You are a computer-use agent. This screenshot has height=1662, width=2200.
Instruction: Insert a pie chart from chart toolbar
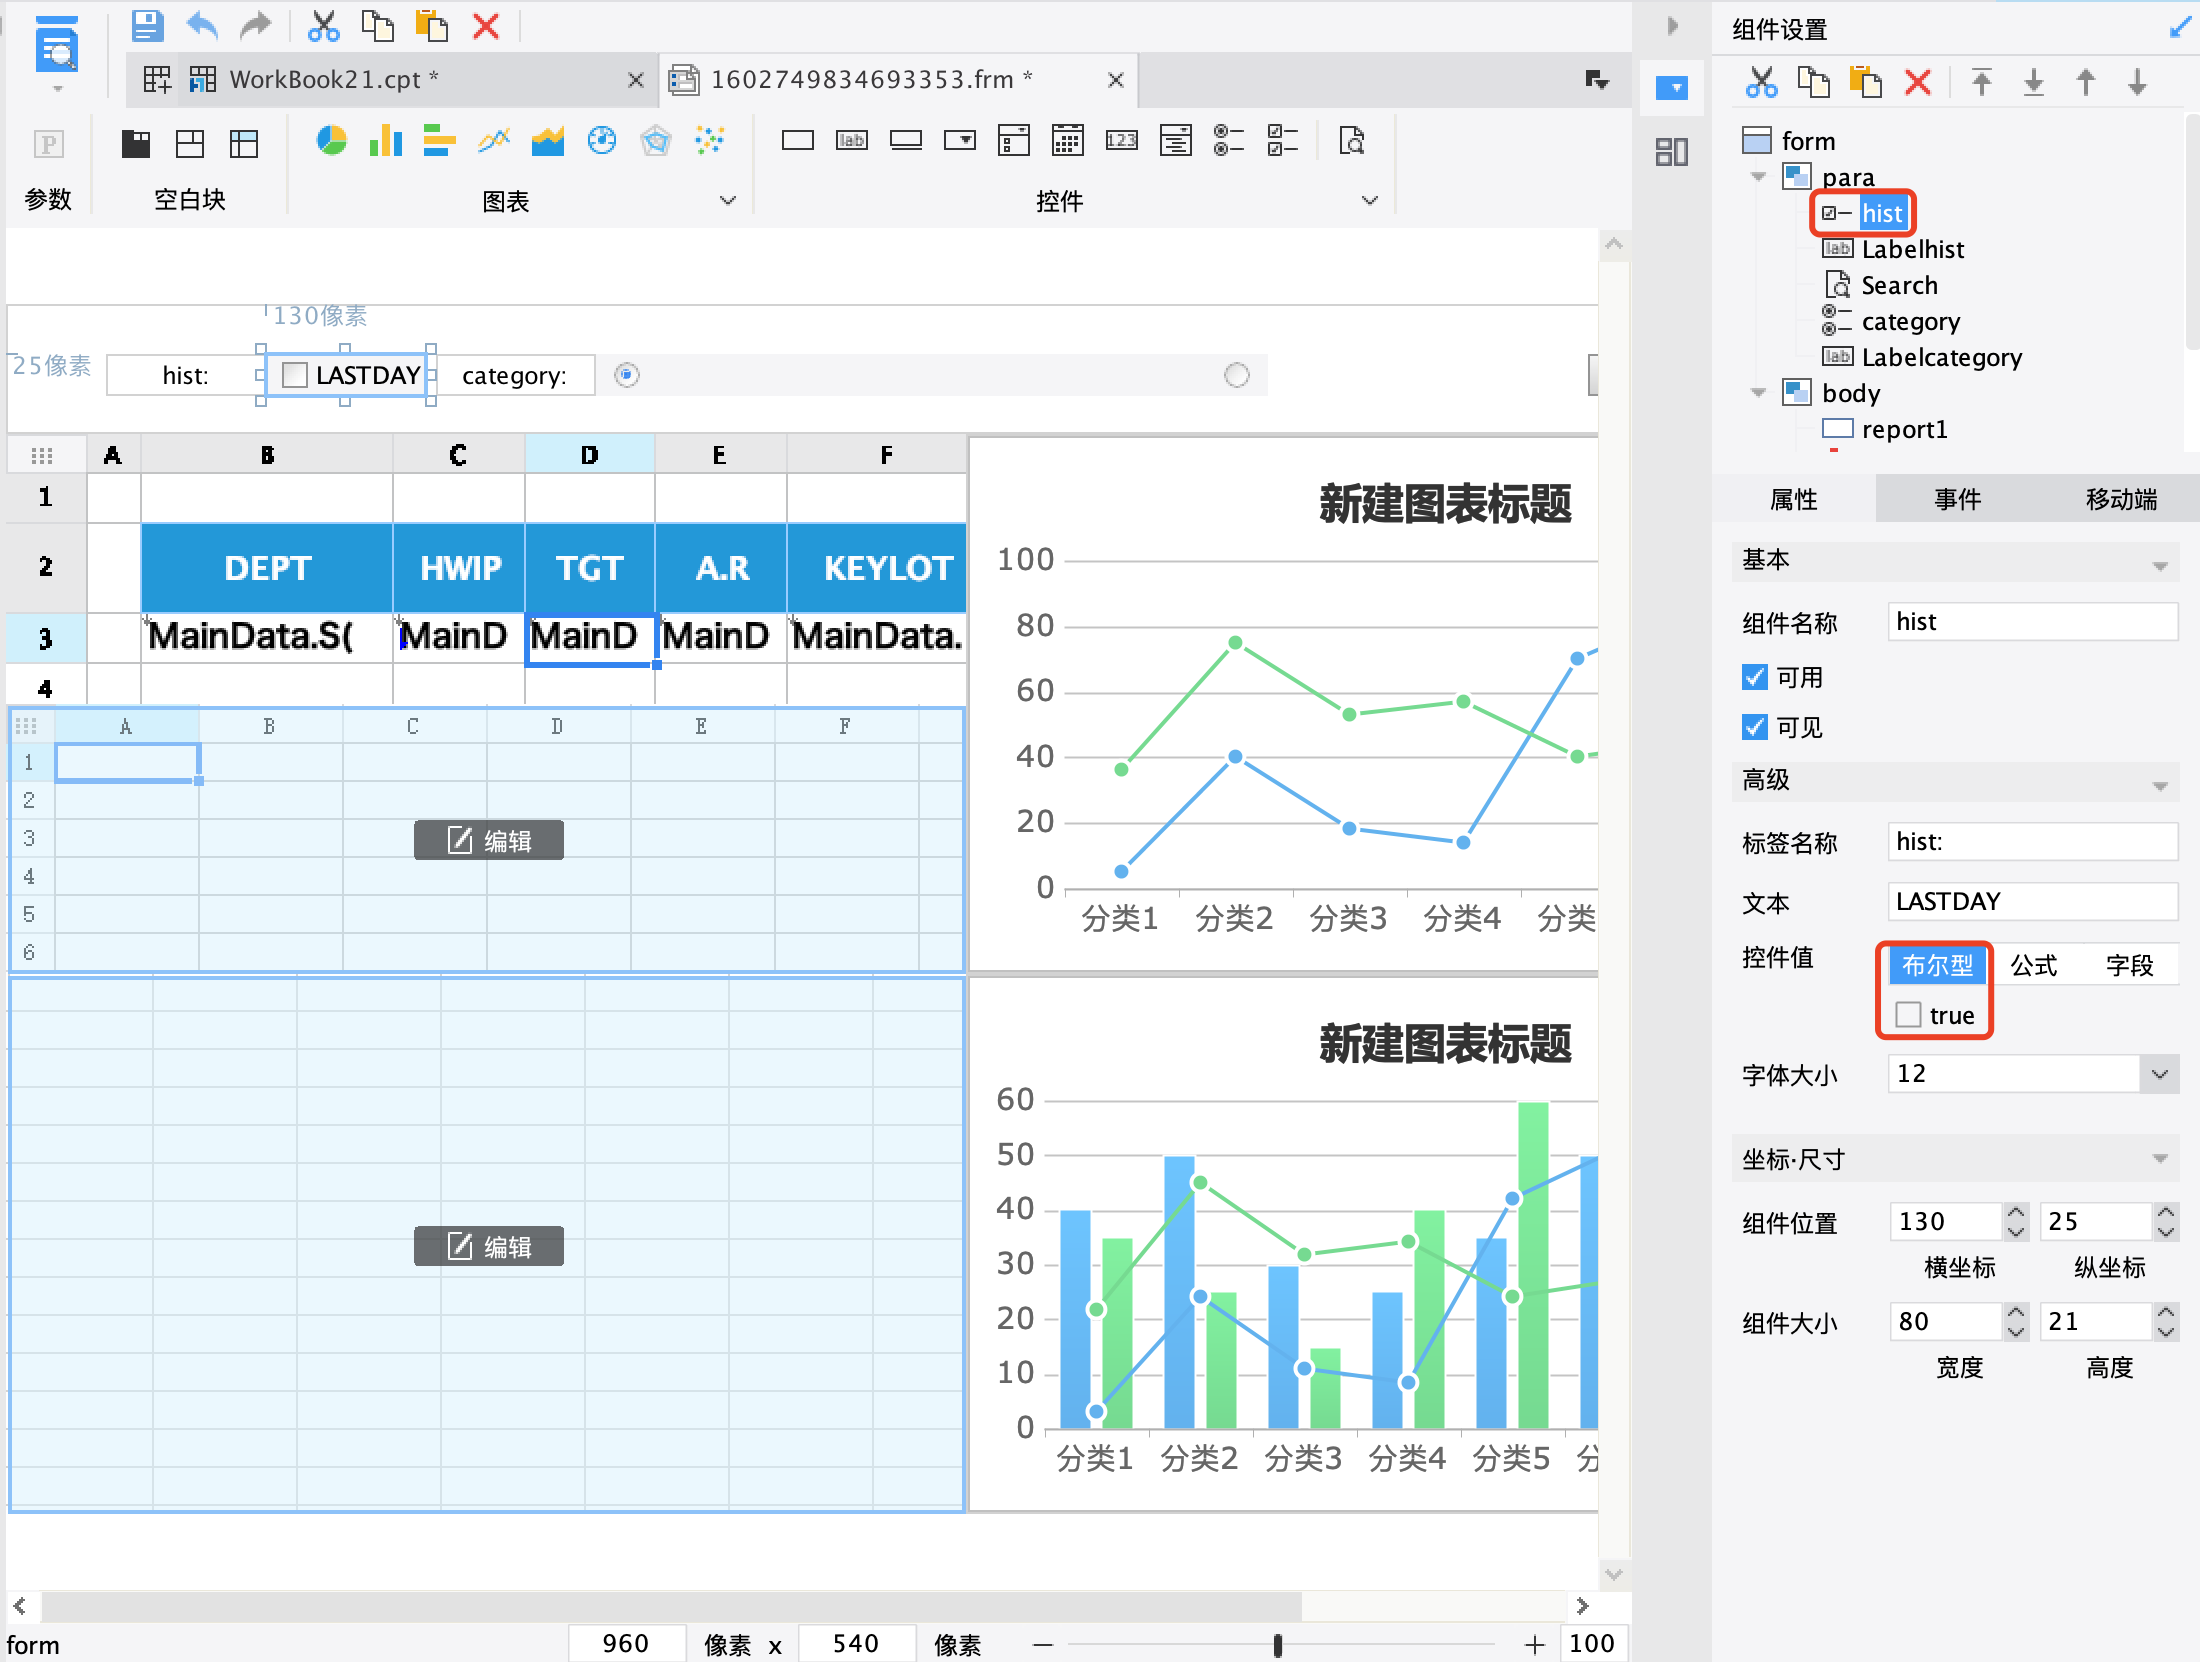[331, 140]
